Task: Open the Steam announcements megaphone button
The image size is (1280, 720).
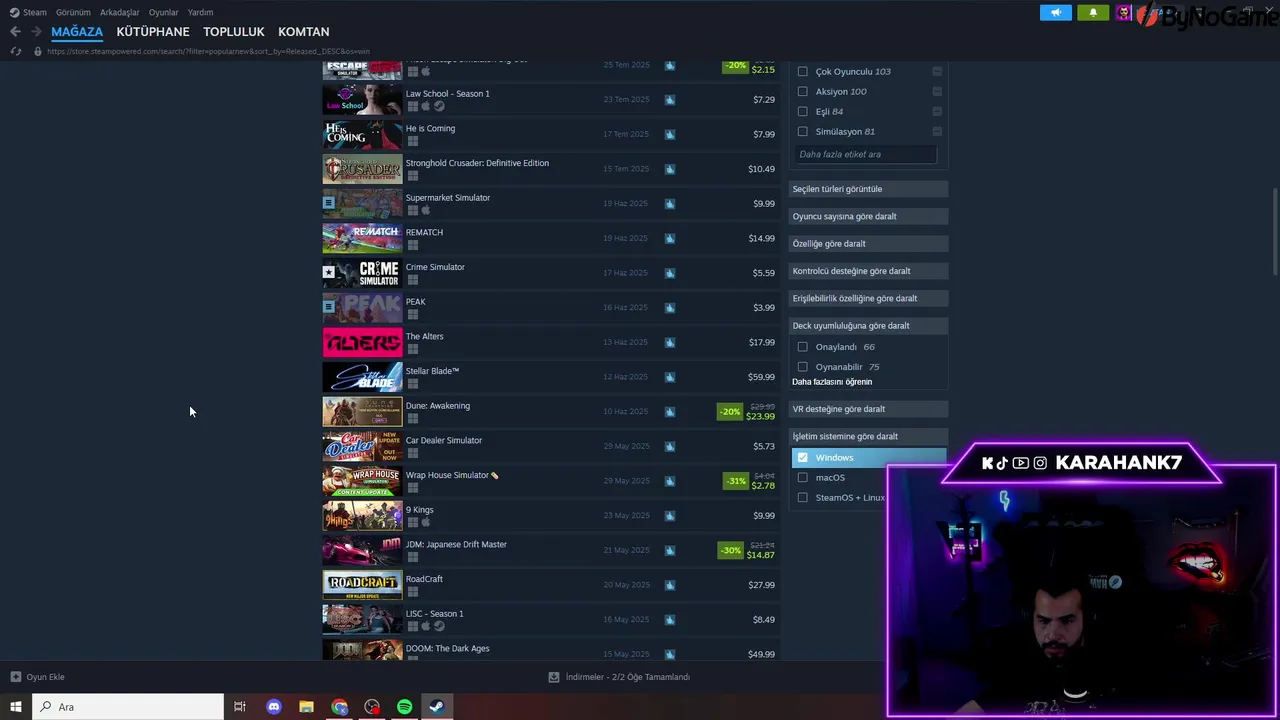Action: coord(1055,12)
